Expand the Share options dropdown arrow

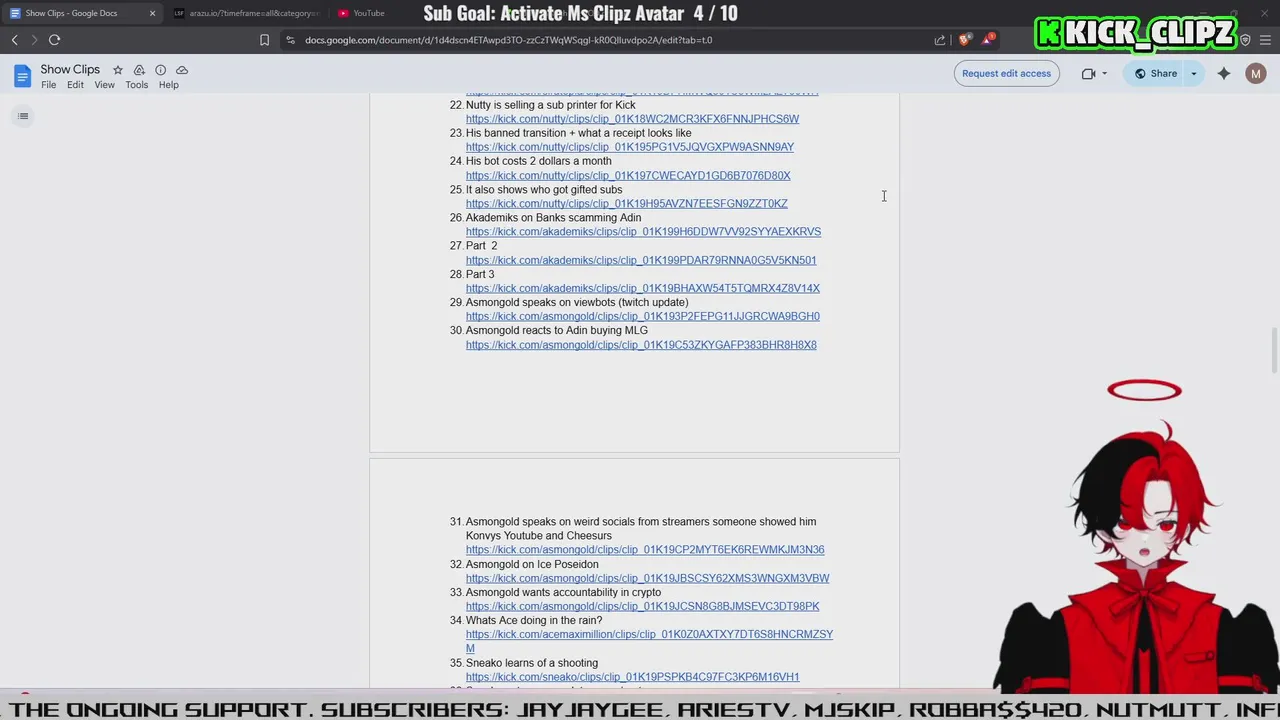tap(1193, 73)
